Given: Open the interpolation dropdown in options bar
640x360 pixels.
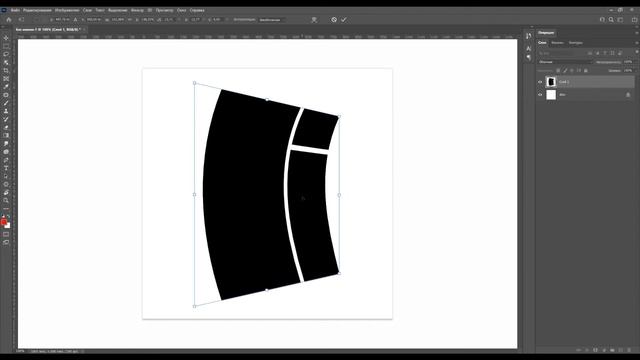Looking at the screenshot, I should click(272, 20).
